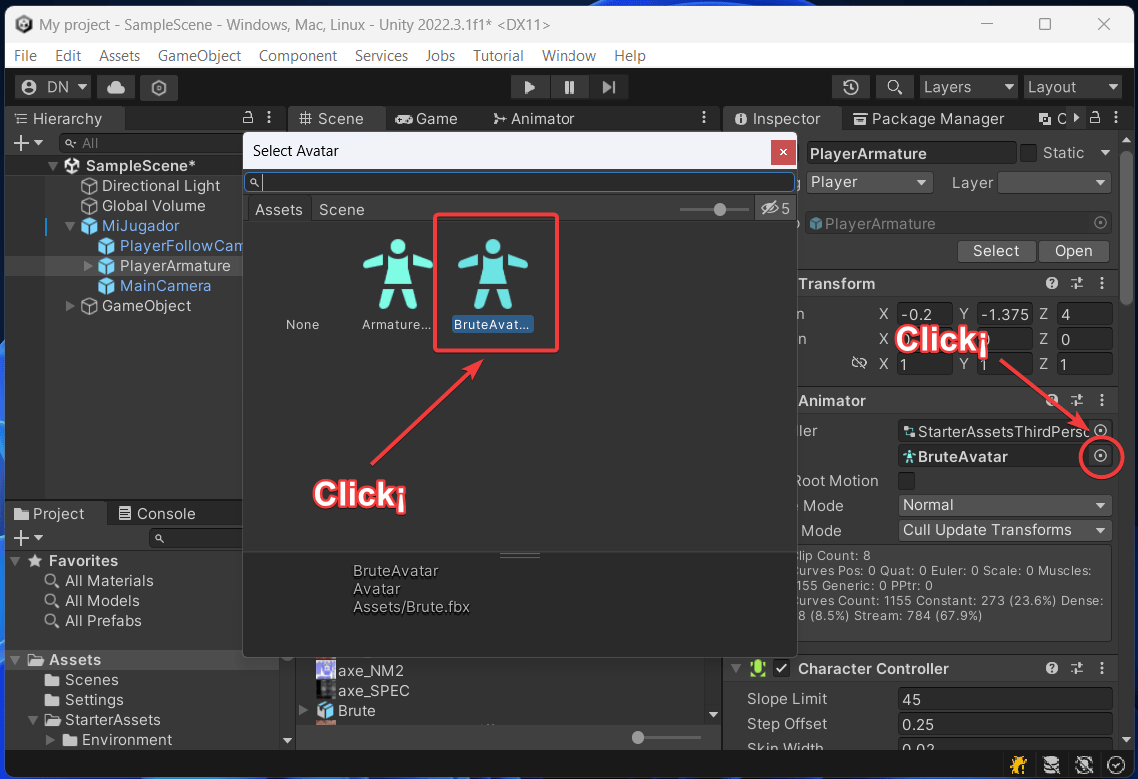Viewport: 1138px width, 779px height.
Task: Toggle Apply Root Motion checkbox
Action: click(x=906, y=481)
